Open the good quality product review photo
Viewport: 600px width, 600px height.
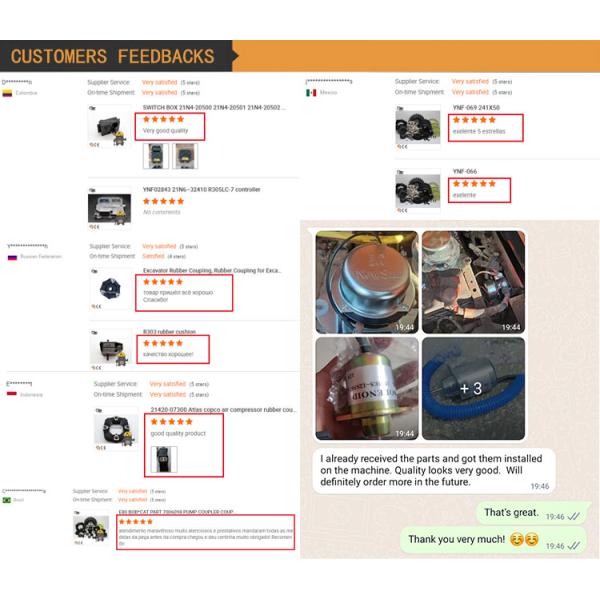tap(164, 459)
